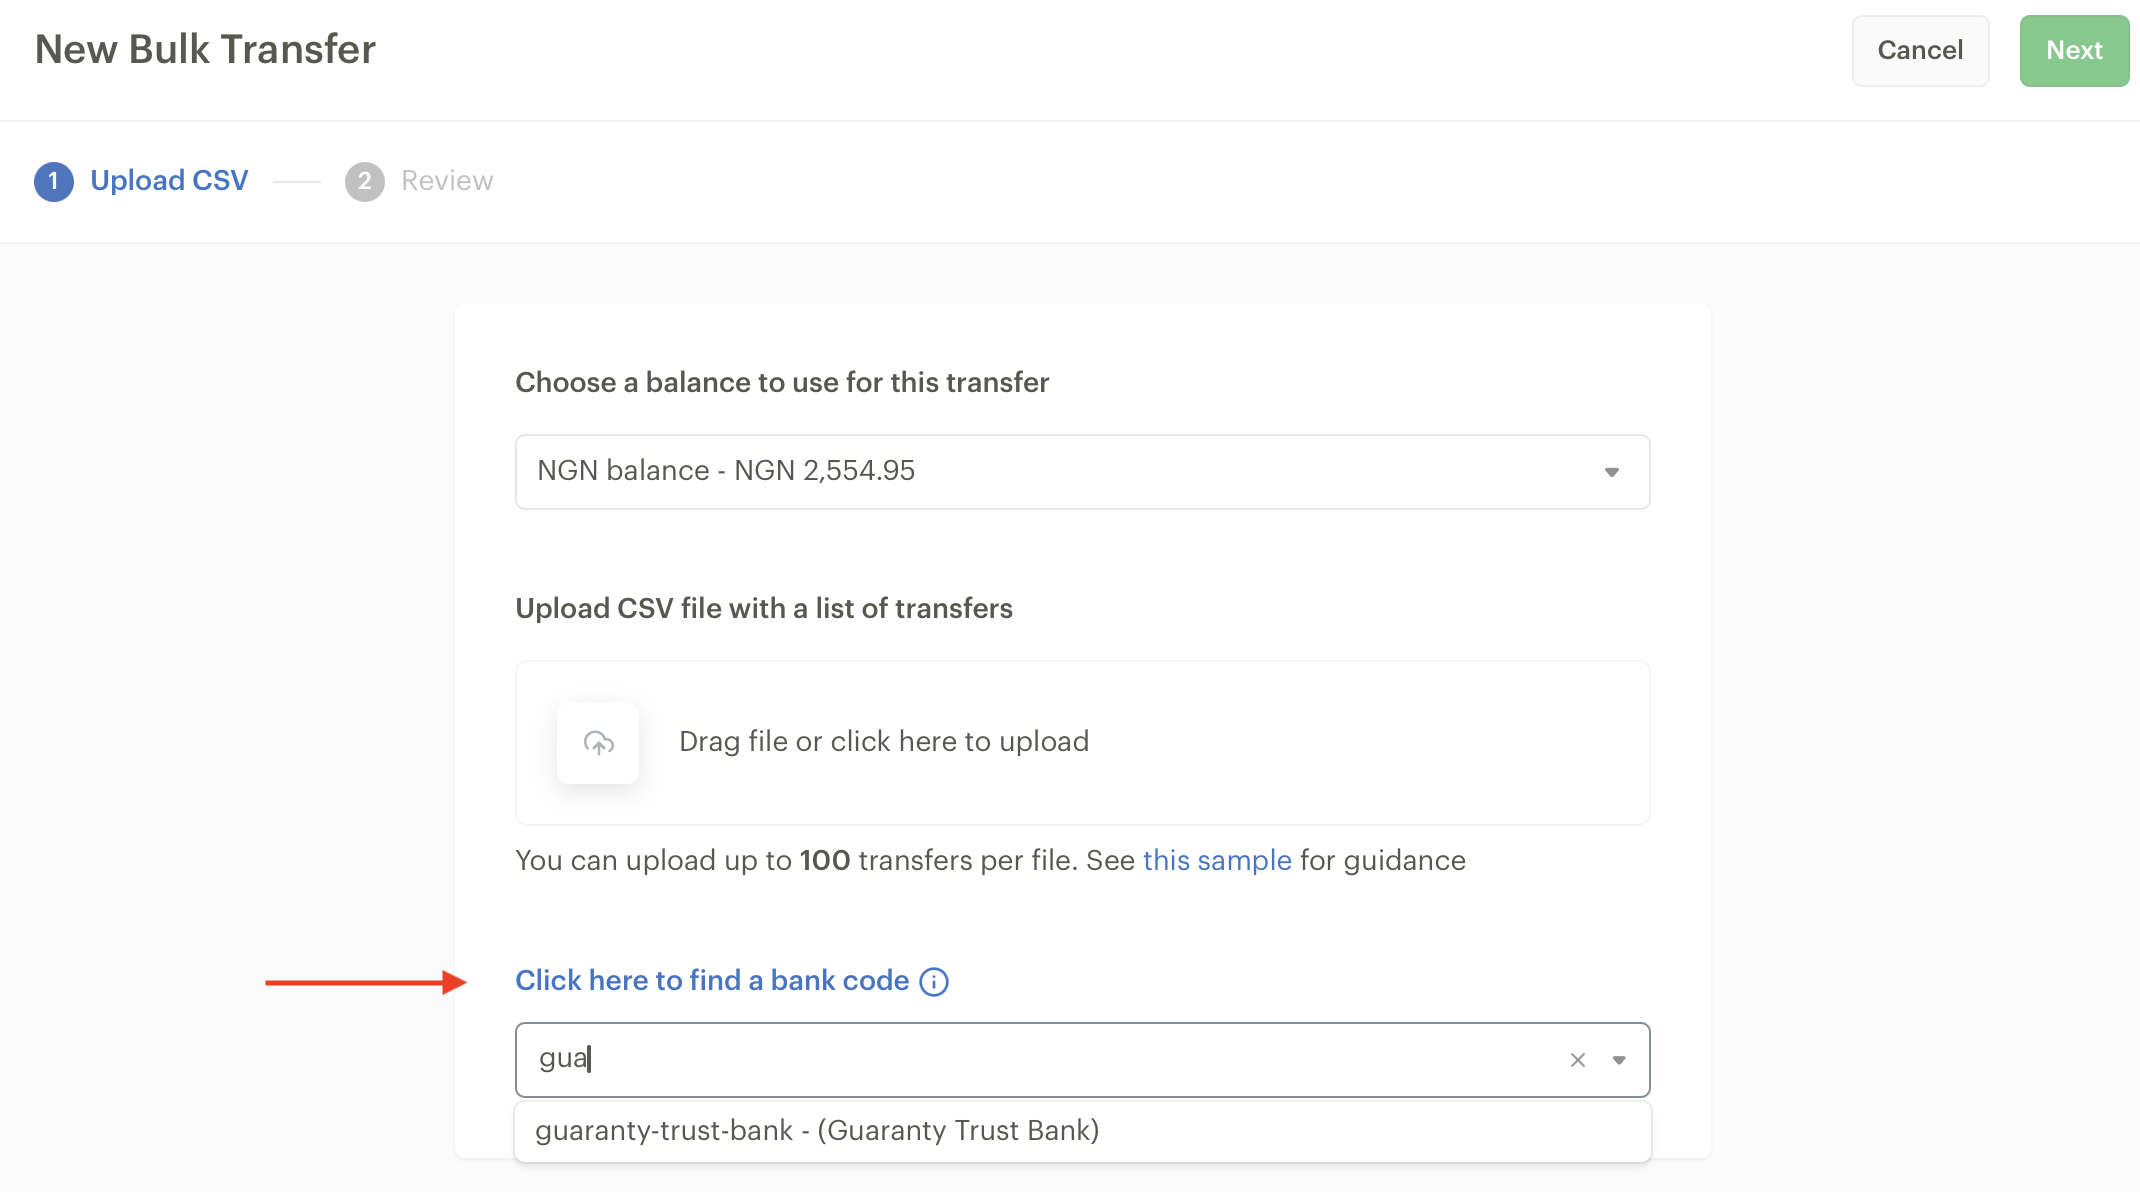Click the New Bulk Transfer heading
Image resolution: width=2140 pixels, height=1192 pixels.
(x=205, y=49)
